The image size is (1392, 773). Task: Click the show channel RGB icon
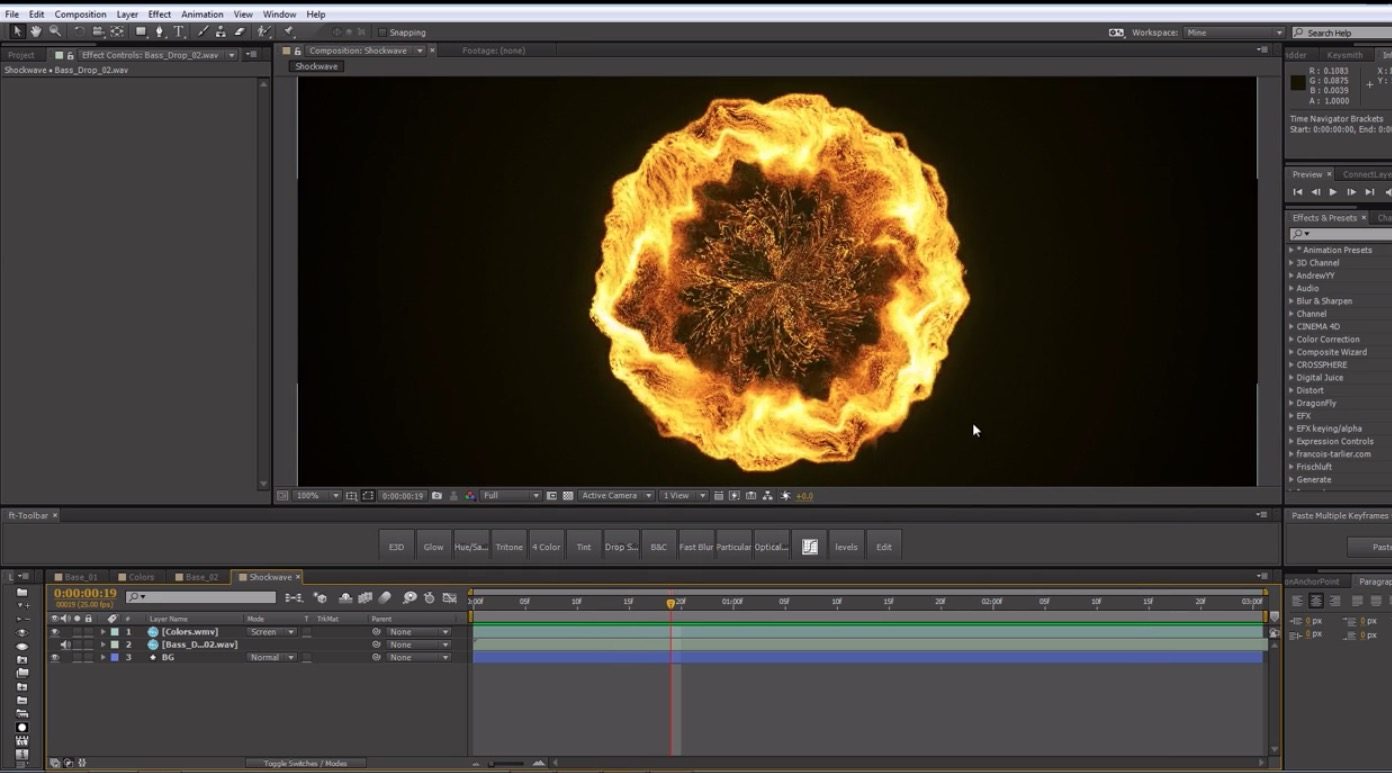pyautogui.click(x=469, y=496)
